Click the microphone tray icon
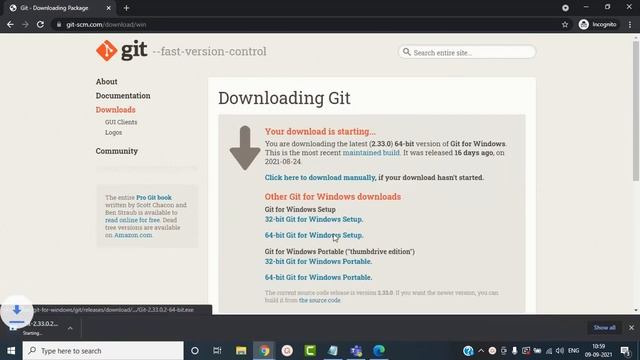The width and height of the screenshot is (640, 360). coord(515,351)
